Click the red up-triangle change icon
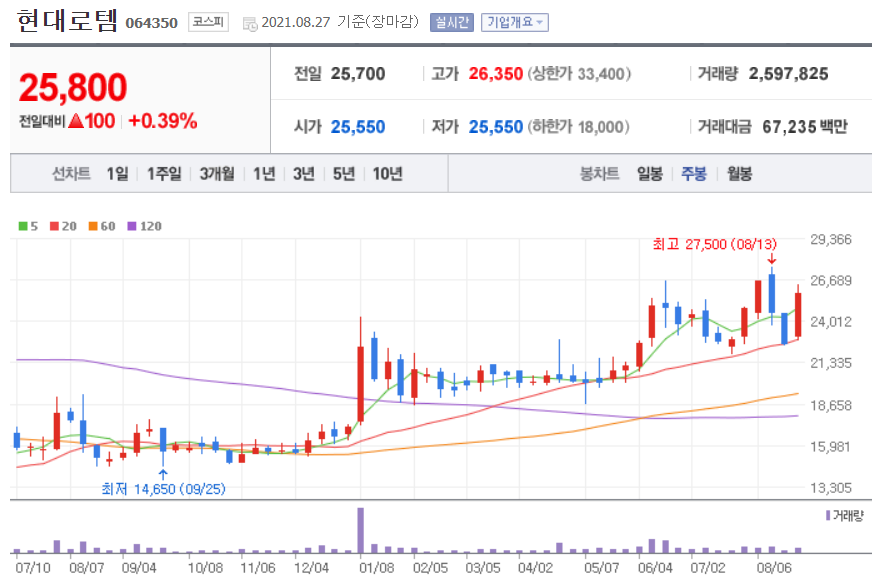 [x=76, y=121]
